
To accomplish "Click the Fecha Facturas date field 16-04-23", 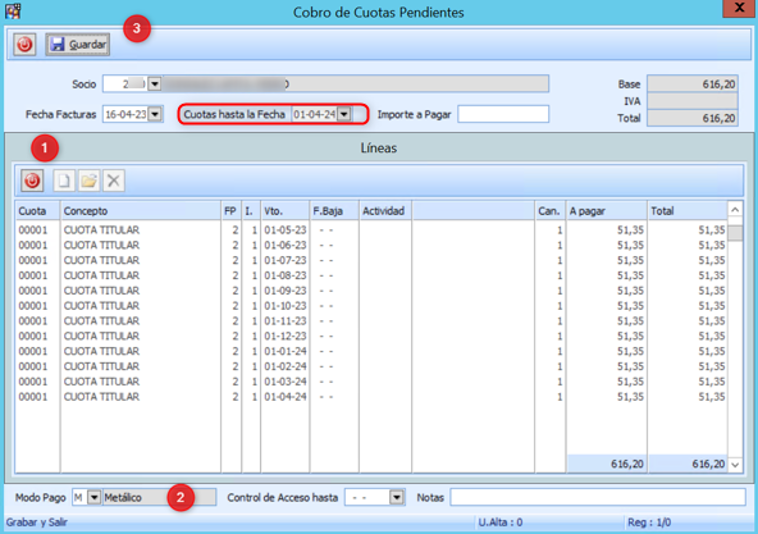I will pyautogui.click(x=126, y=115).
